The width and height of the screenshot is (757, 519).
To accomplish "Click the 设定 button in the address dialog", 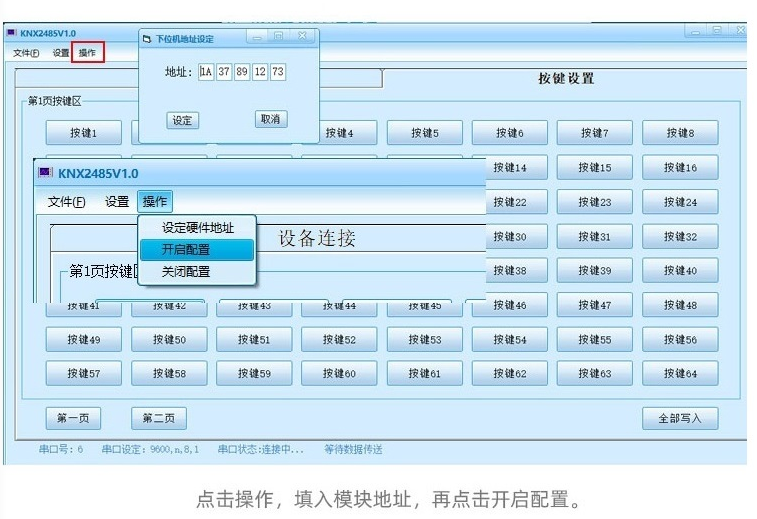I will [182, 120].
